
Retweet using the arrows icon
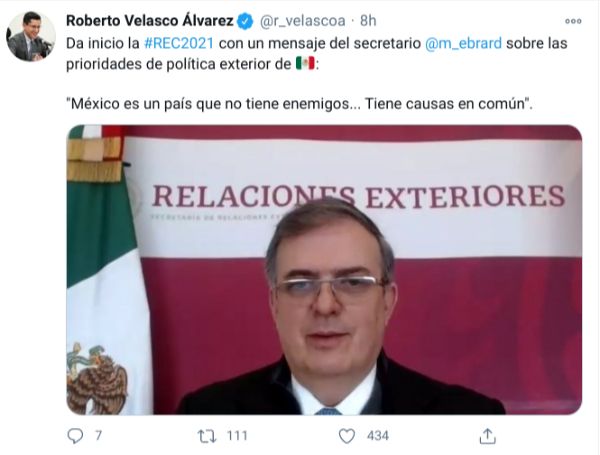[207, 436]
